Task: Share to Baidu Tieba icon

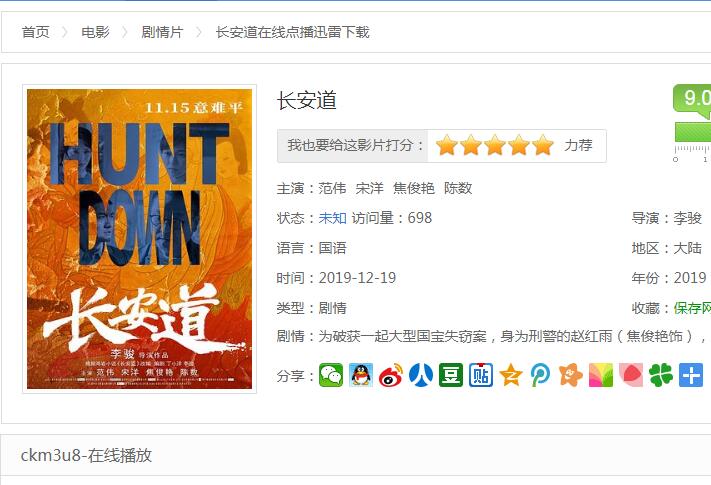Action: pos(481,375)
